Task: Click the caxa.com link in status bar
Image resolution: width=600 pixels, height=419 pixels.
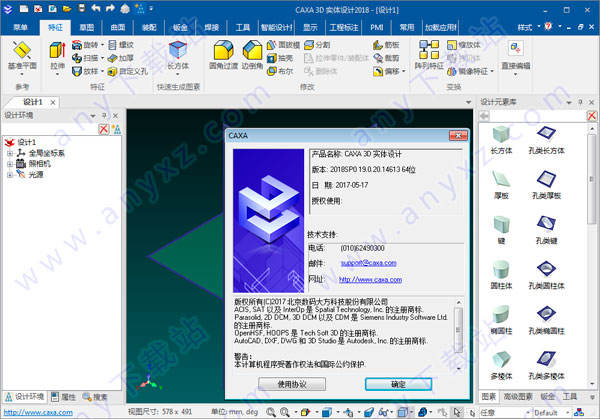Action: pyautogui.click(x=38, y=412)
